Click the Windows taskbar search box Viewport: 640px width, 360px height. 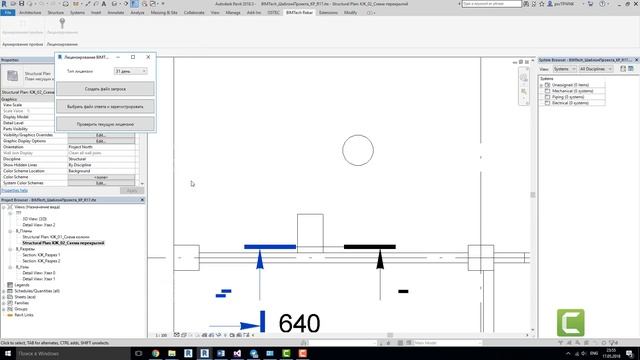click(73, 353)
